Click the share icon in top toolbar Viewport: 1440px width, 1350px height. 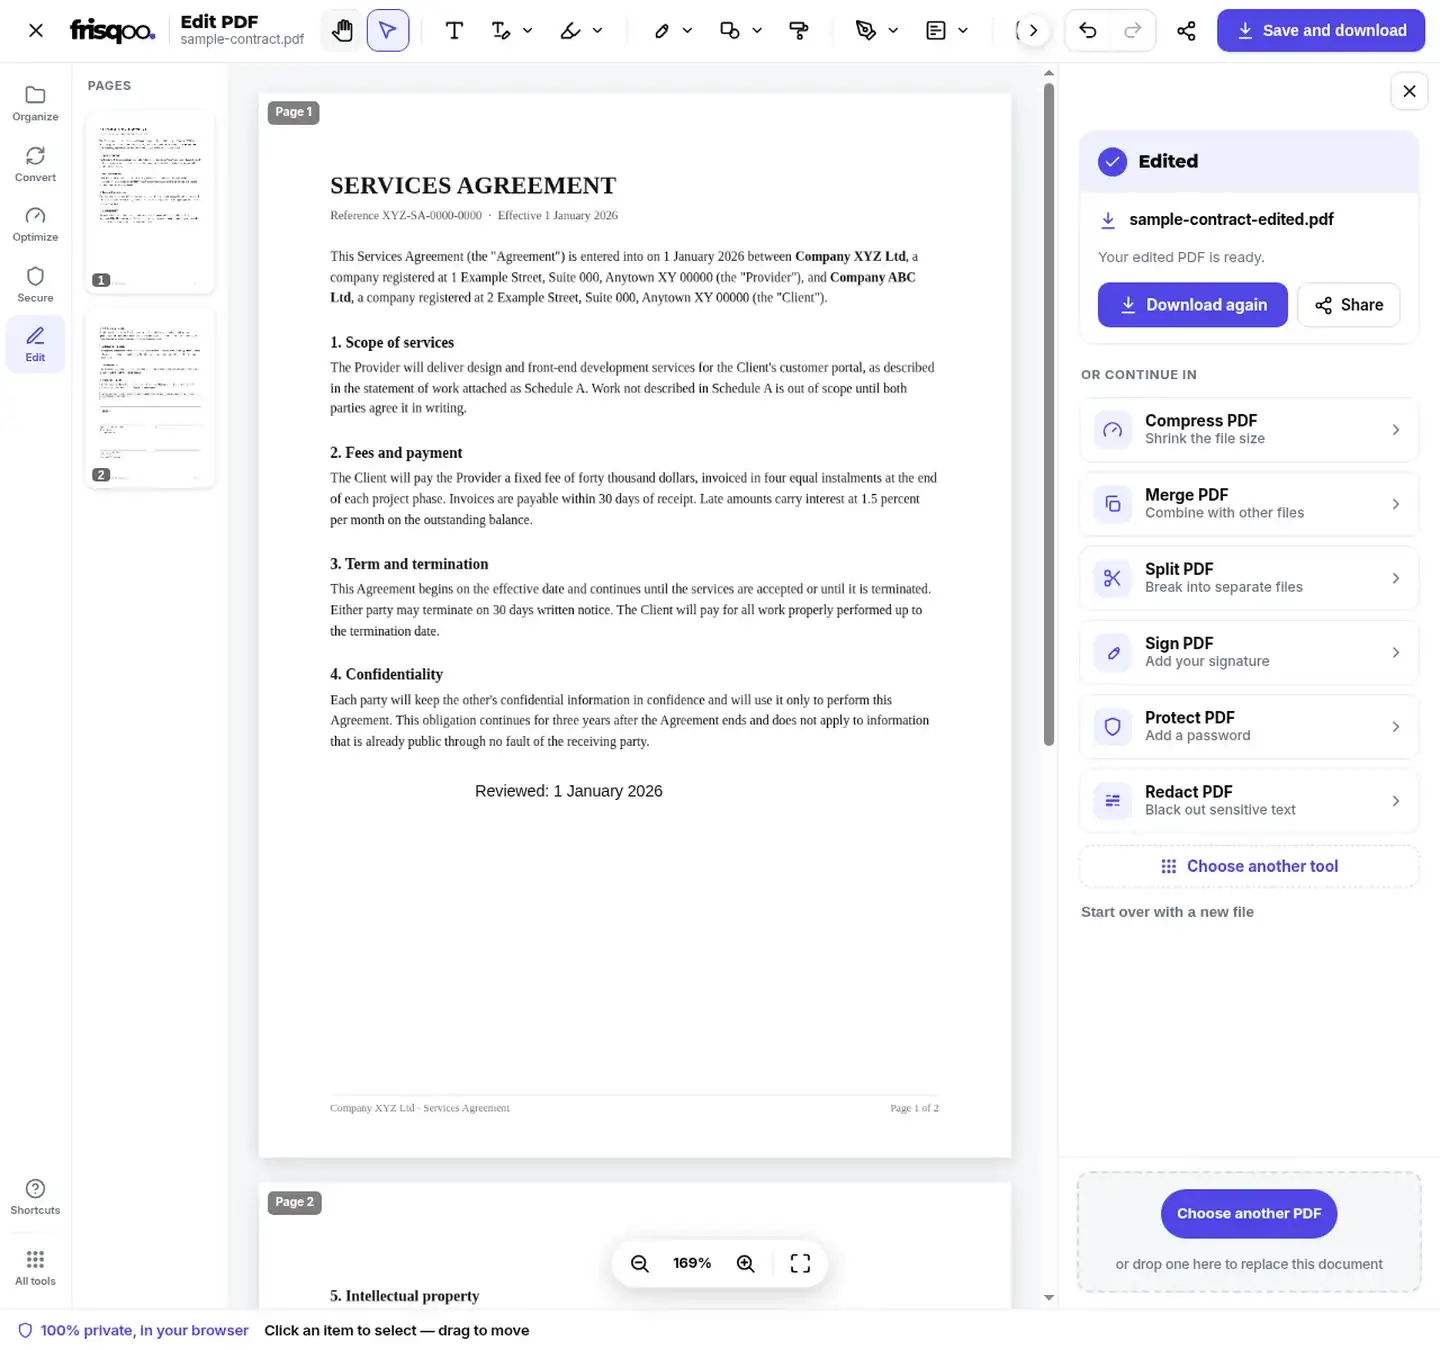point(1186,31)
